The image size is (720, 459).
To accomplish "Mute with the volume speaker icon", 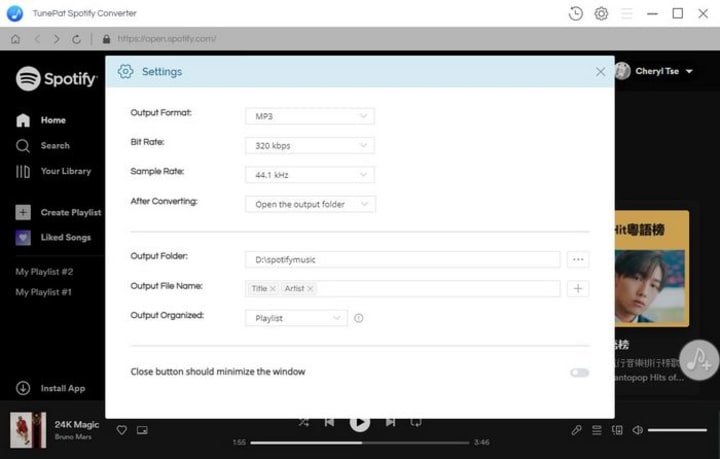I will point(637,430).
